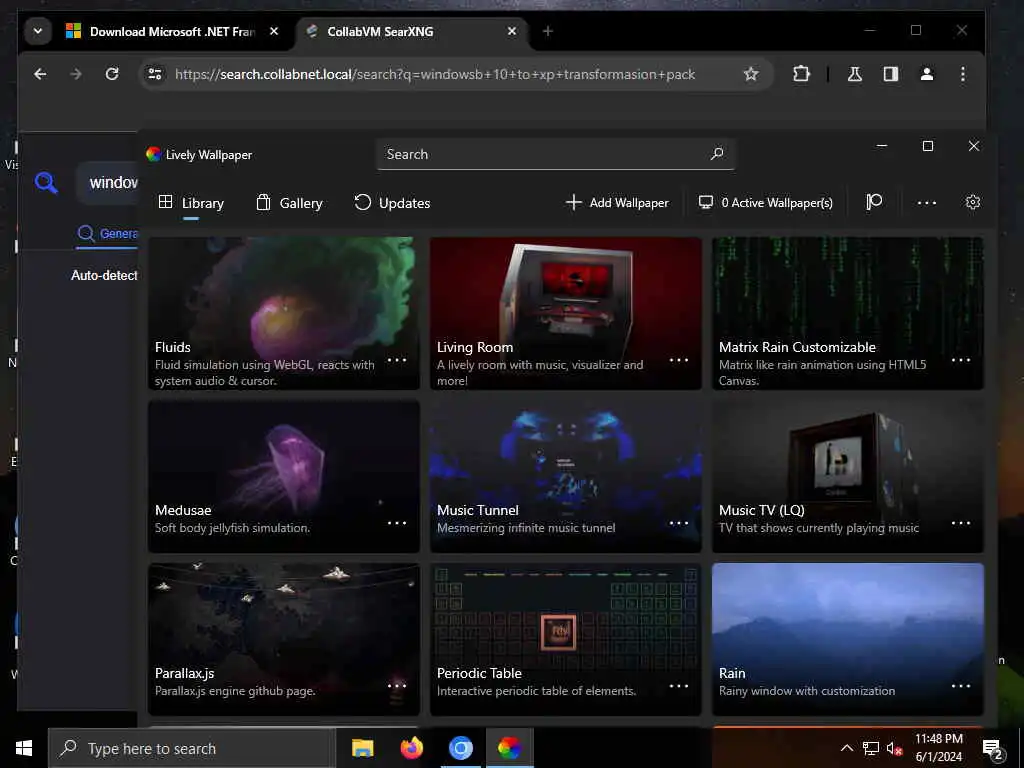Select the Medusae jellyfish wallpaper
This screenshot has width=1024, height=768.
point(283,476)
